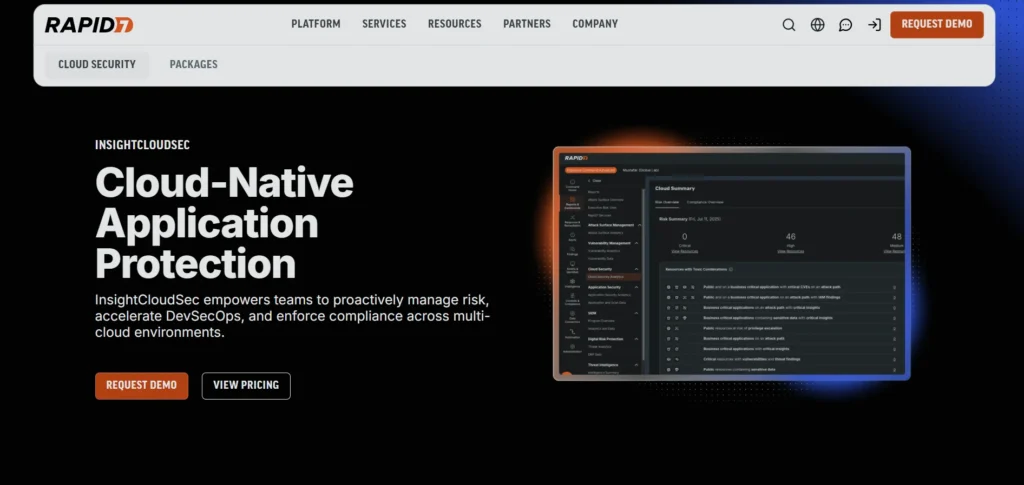Click Findings icon in preview sidebar
1024x485 pixels.
[572, 251]
